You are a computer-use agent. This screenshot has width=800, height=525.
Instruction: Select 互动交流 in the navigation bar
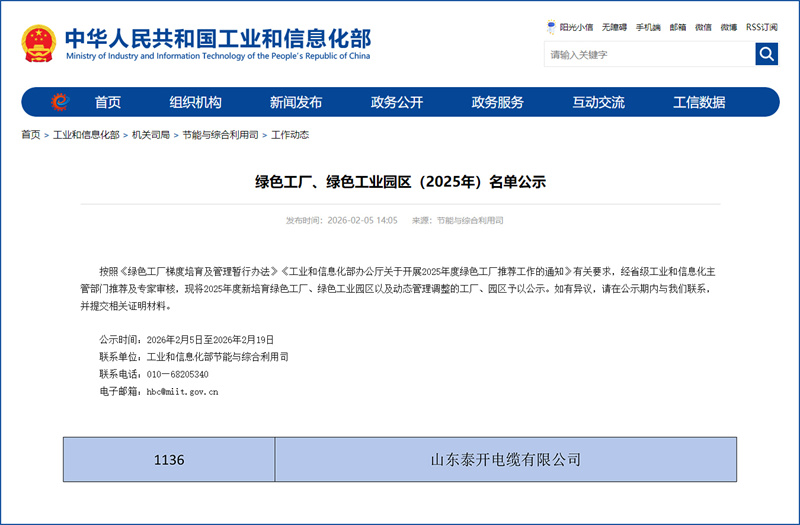[598, 102]
